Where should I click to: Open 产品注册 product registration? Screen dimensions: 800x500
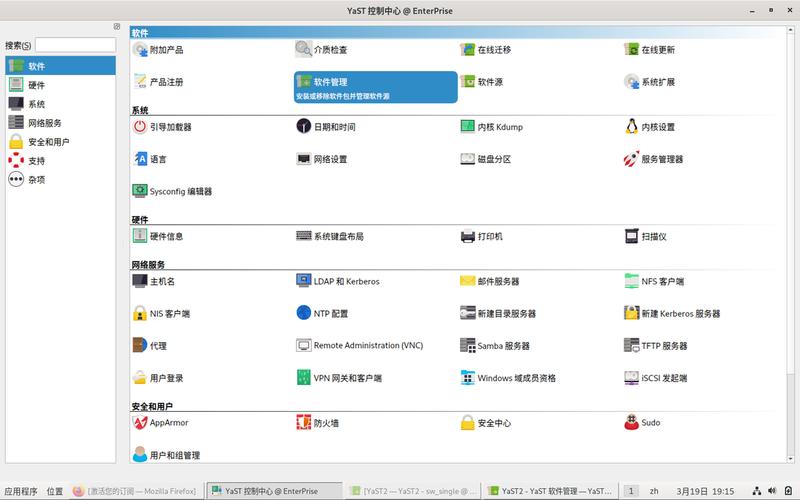(x=158, y=82)
